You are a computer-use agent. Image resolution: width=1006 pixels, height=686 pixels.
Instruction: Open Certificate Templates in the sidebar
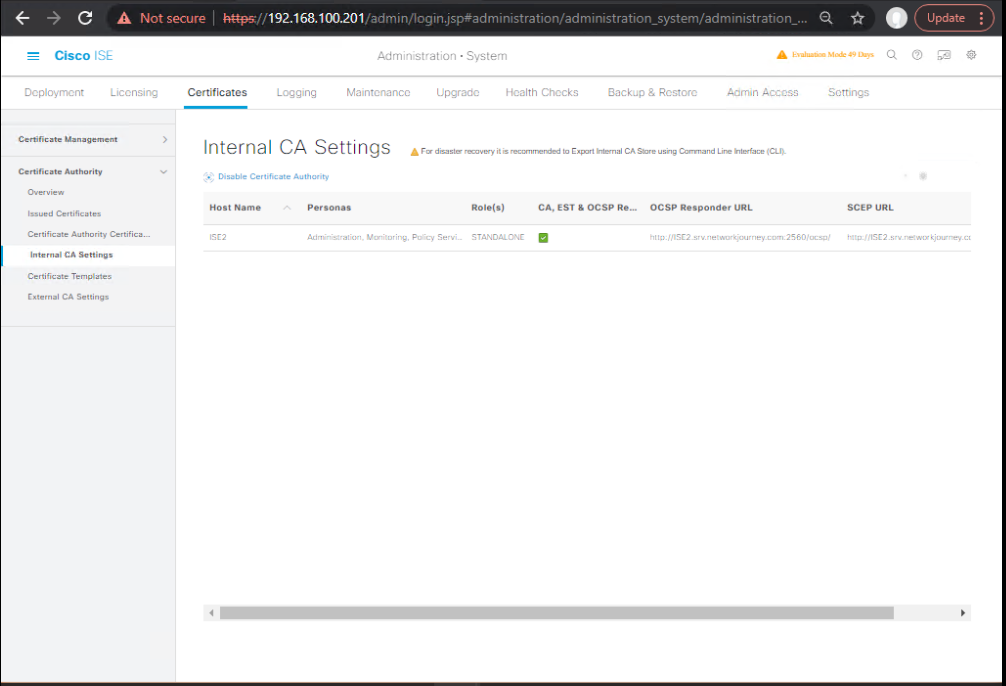69,276
